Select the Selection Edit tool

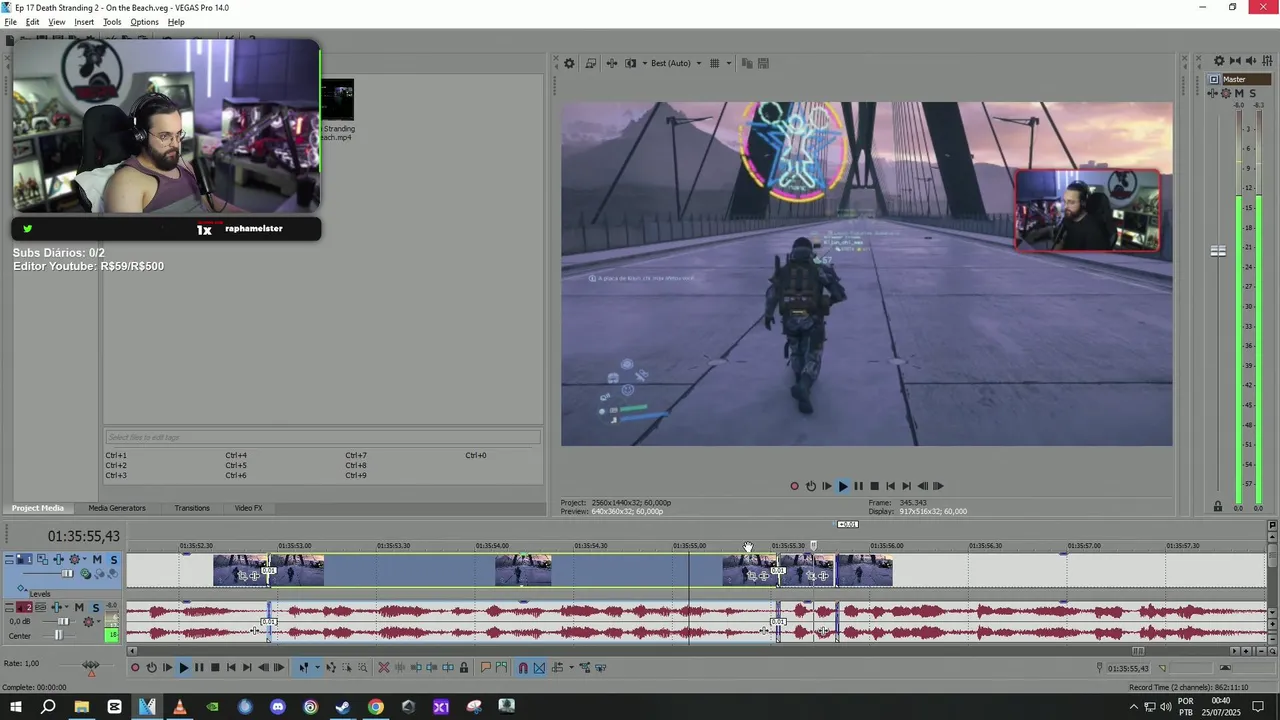tap(347, 667)
